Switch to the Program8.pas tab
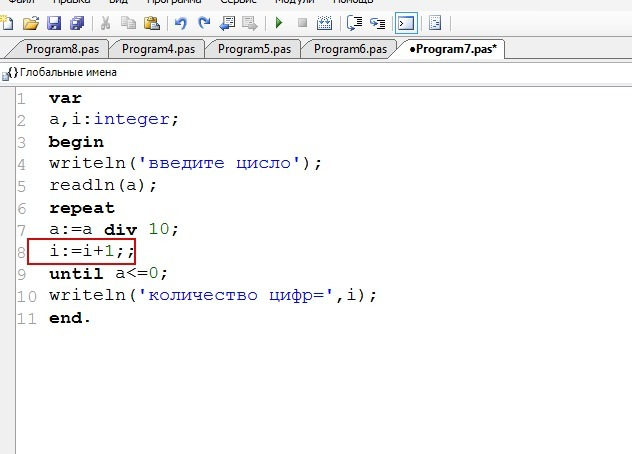 pos(62,49)
